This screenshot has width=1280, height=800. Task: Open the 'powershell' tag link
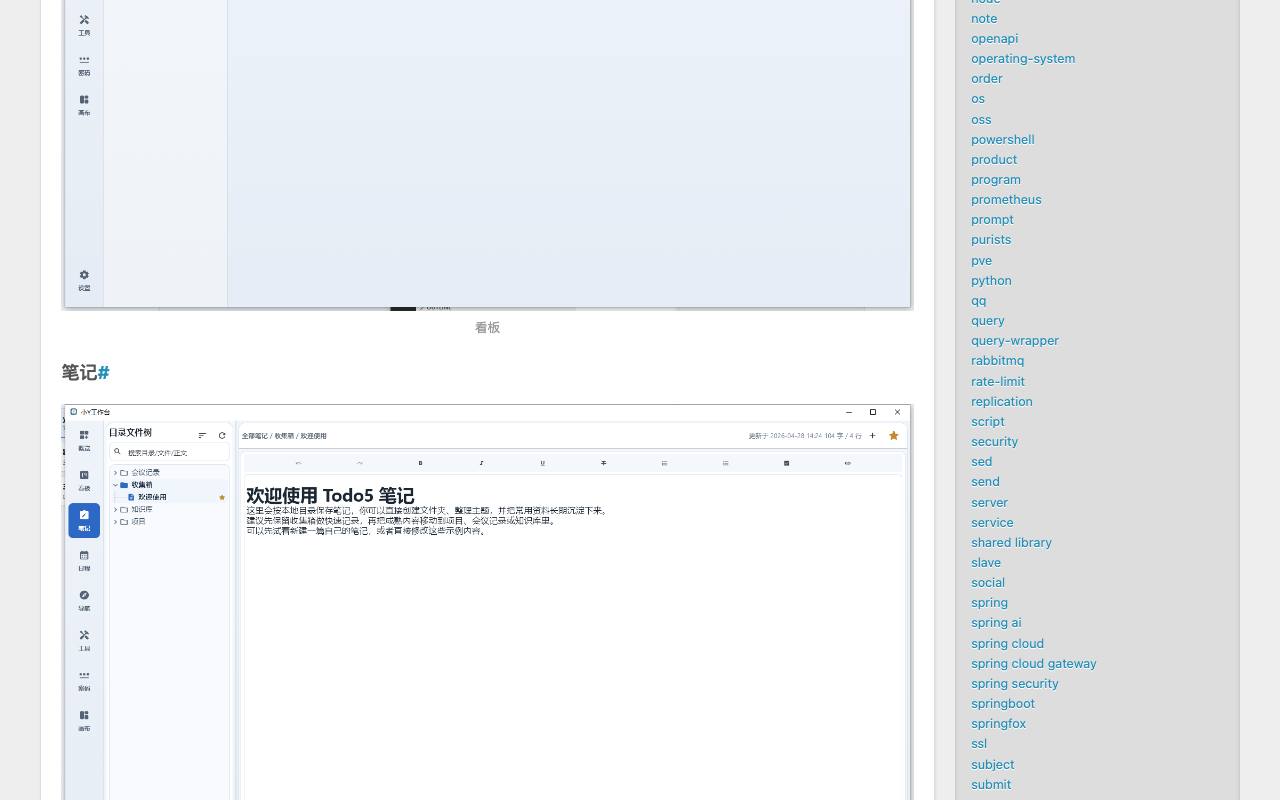tap(1002, 139)
